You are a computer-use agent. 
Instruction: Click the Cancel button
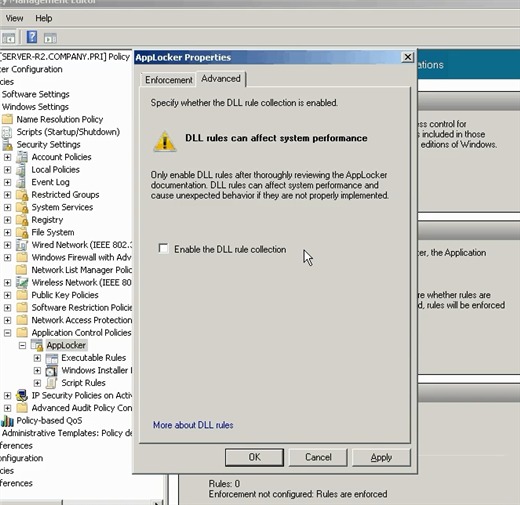coord(318,457)
